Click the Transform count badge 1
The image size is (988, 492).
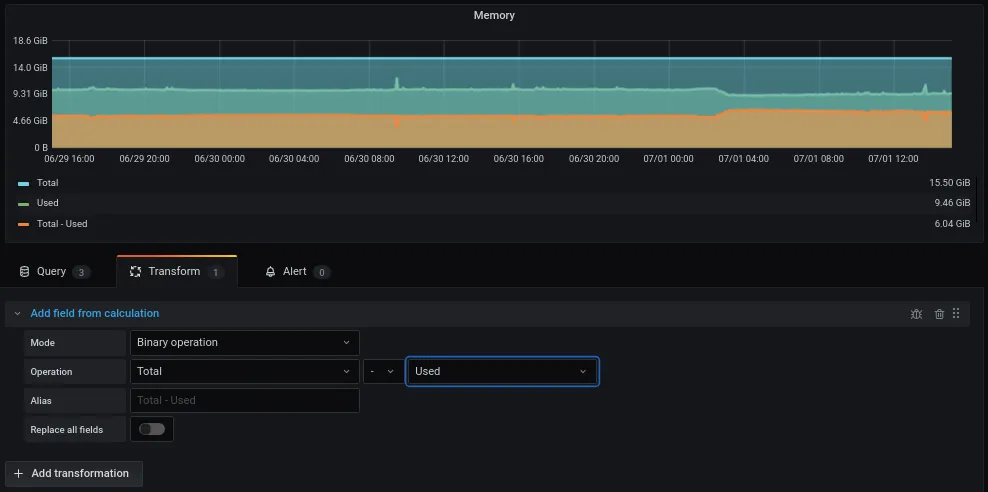215,273
